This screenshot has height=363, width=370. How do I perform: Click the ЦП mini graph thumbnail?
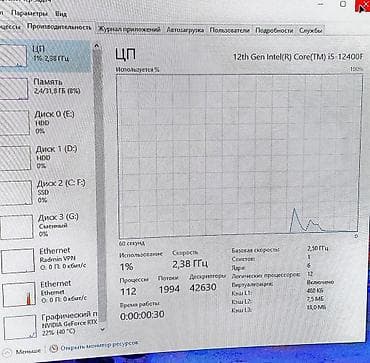[13, 56]
